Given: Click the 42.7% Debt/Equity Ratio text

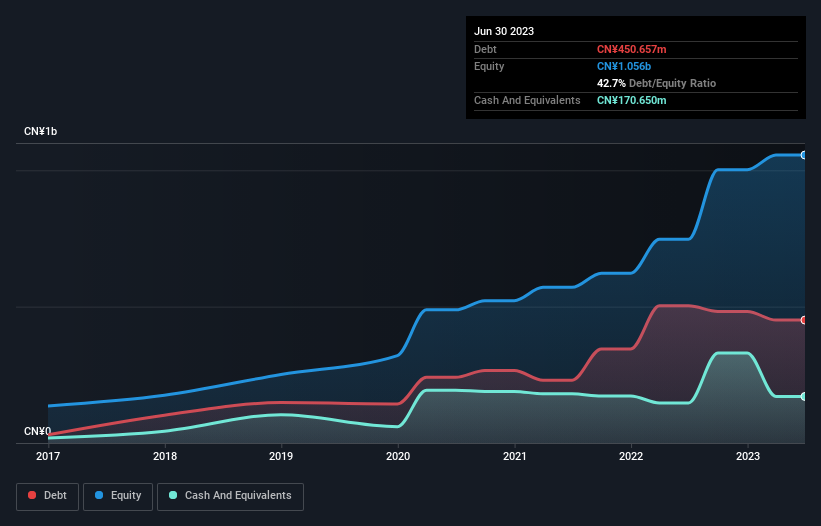Looking at the screenshot, I should (x=656, y=83).
